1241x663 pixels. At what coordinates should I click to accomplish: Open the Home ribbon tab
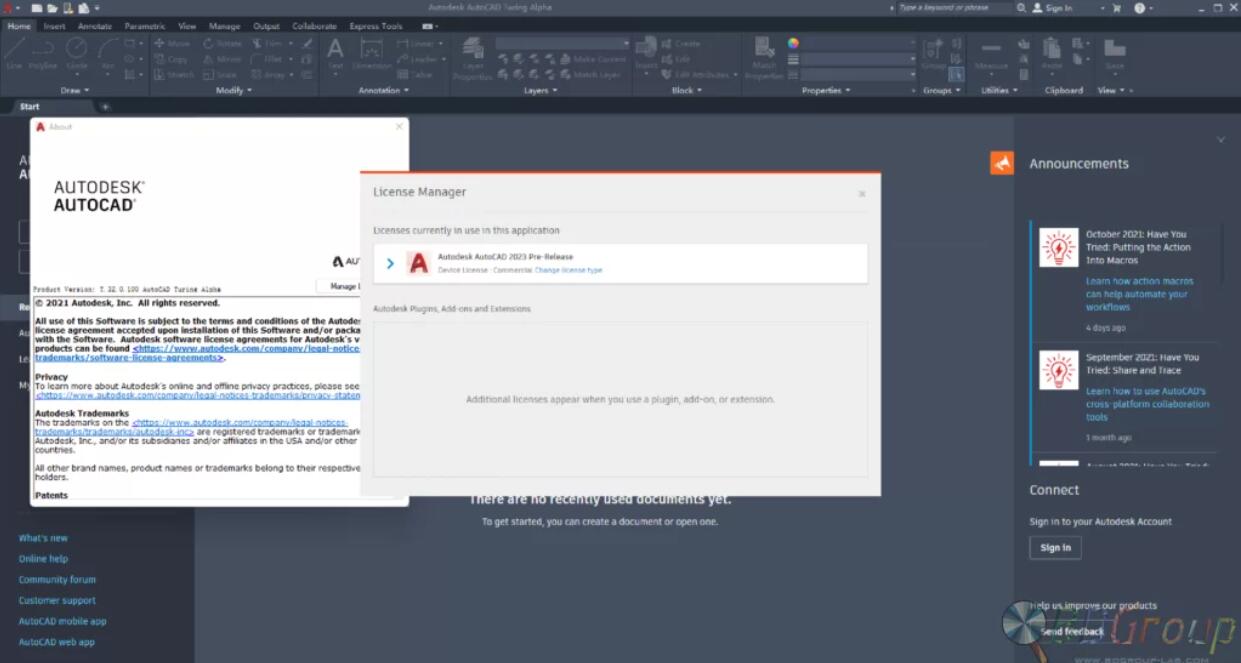[x=19, y=26]
